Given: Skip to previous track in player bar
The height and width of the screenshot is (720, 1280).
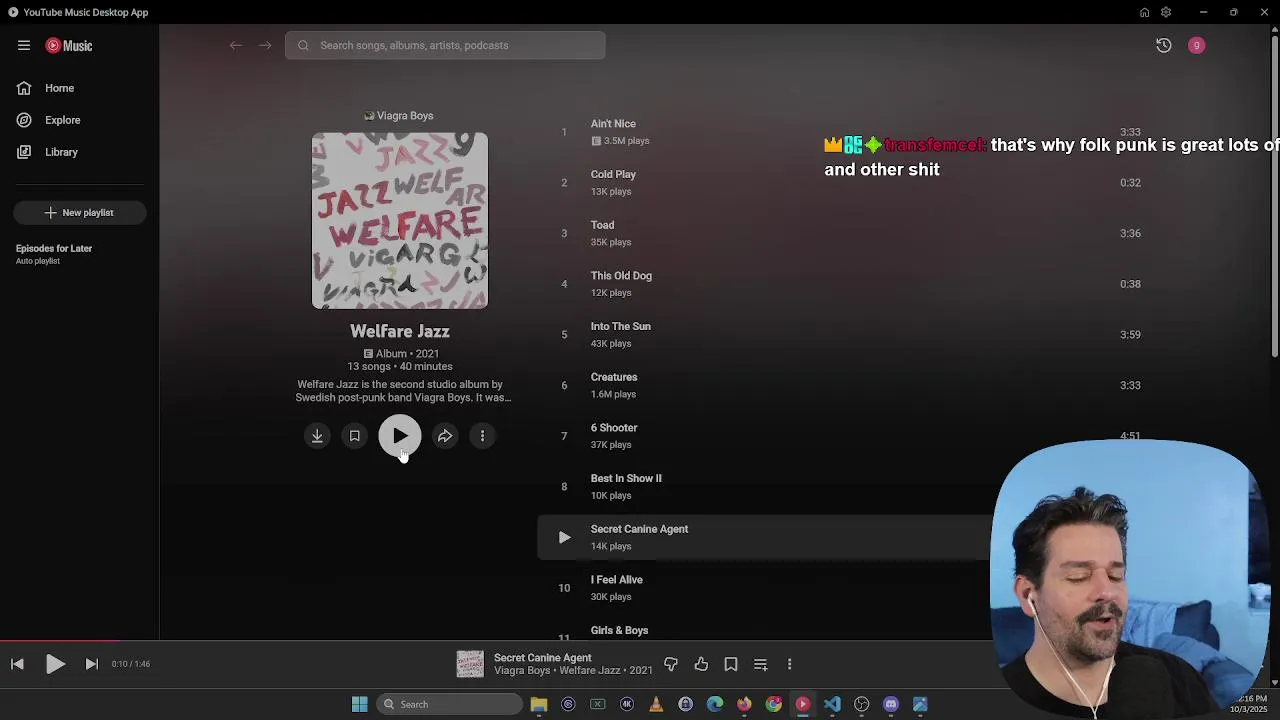Looking at the screenshot, I should pos(17,664).
